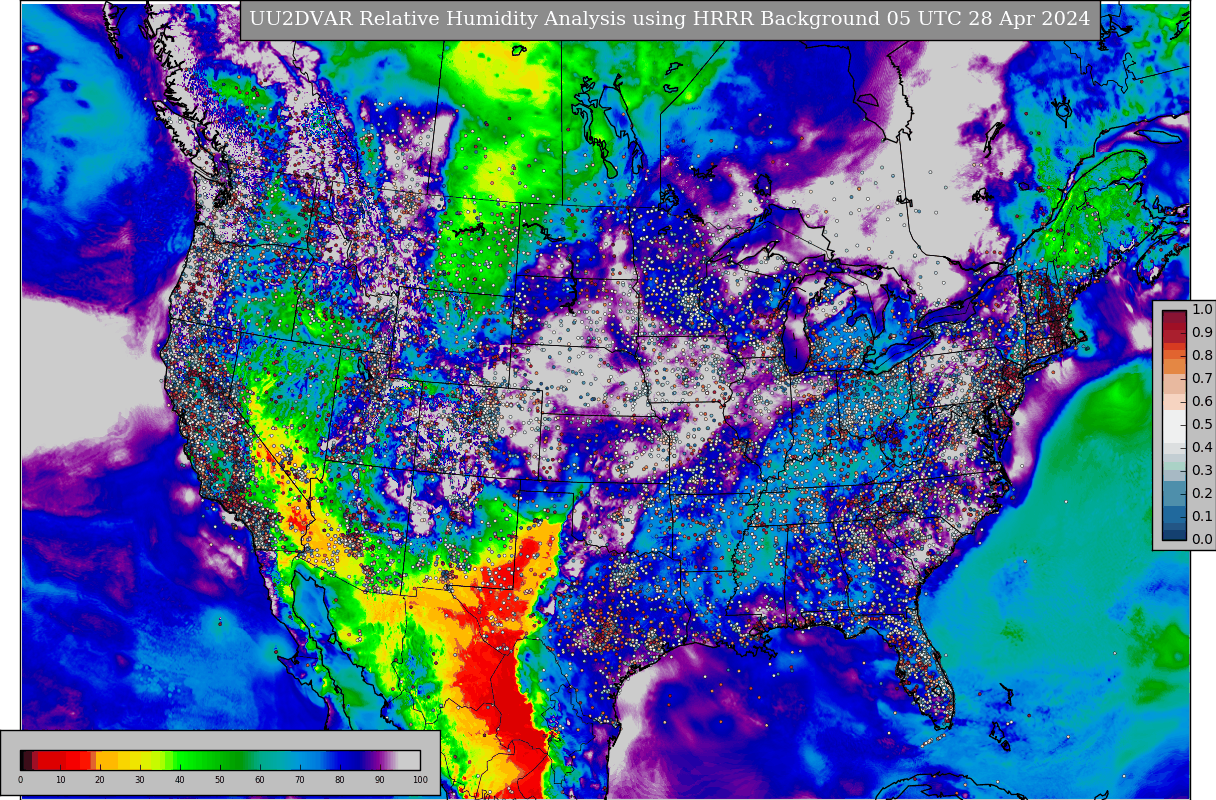This screenshot has width=1216, height=800.
Task: Click the "0.3" label on the right colorbar
Action: coord(1202,471)
